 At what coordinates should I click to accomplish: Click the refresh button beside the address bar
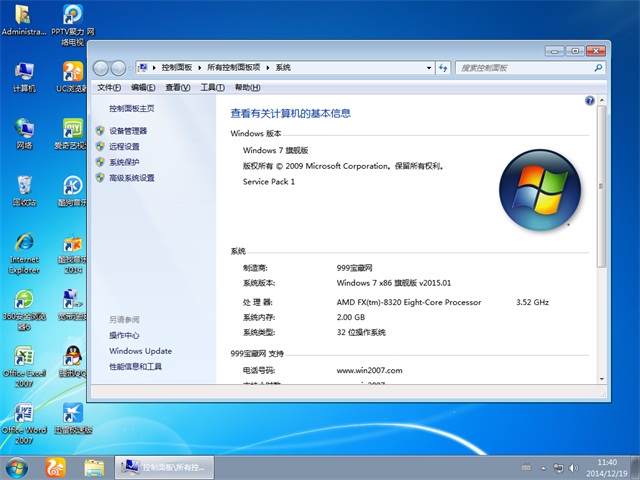[443, 67]
